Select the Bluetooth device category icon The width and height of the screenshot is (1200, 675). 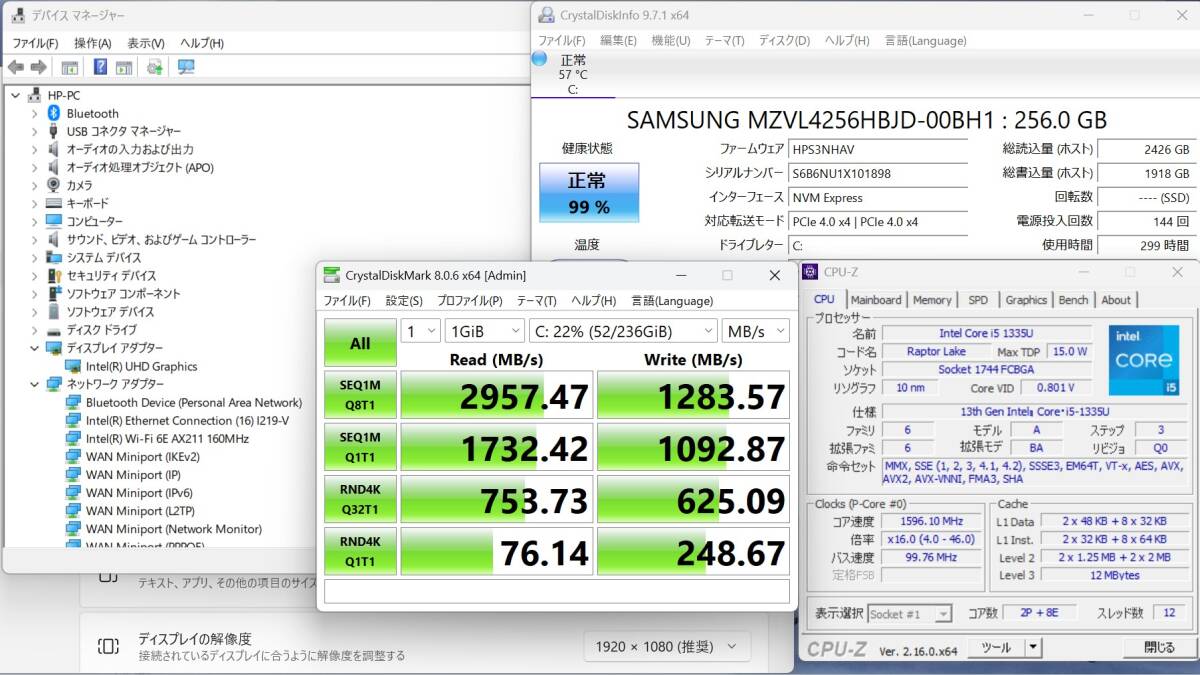pos(54,113)
